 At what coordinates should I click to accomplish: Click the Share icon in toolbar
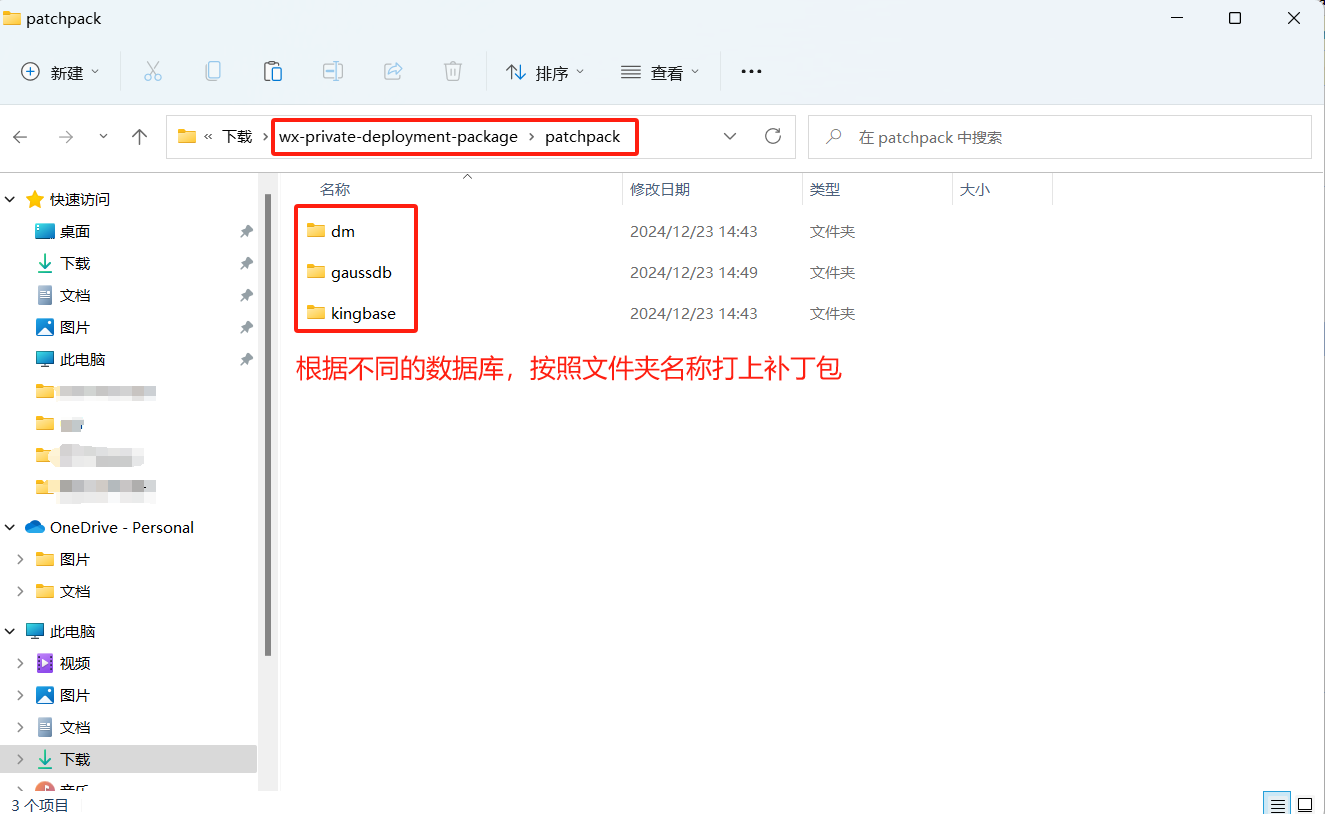click(393, 72)
